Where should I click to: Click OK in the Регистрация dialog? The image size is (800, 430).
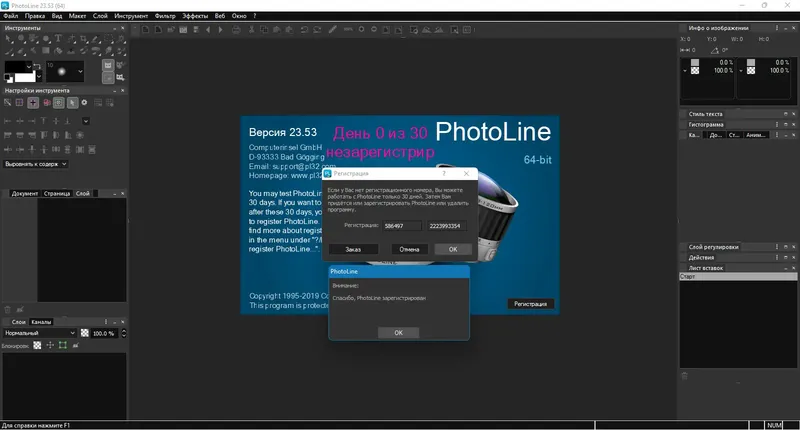453,249
